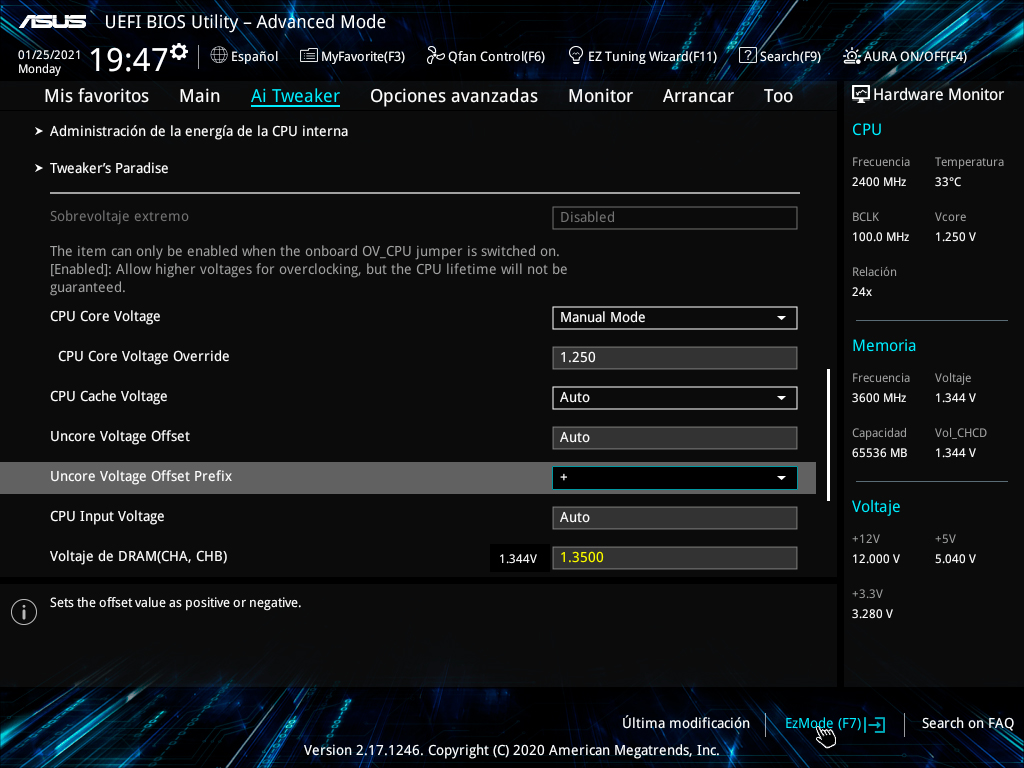Click the info icon beside help text

[24, 612]
